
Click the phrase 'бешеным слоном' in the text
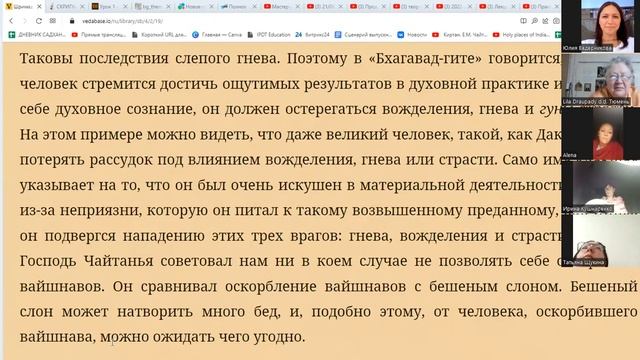(495, 286)
